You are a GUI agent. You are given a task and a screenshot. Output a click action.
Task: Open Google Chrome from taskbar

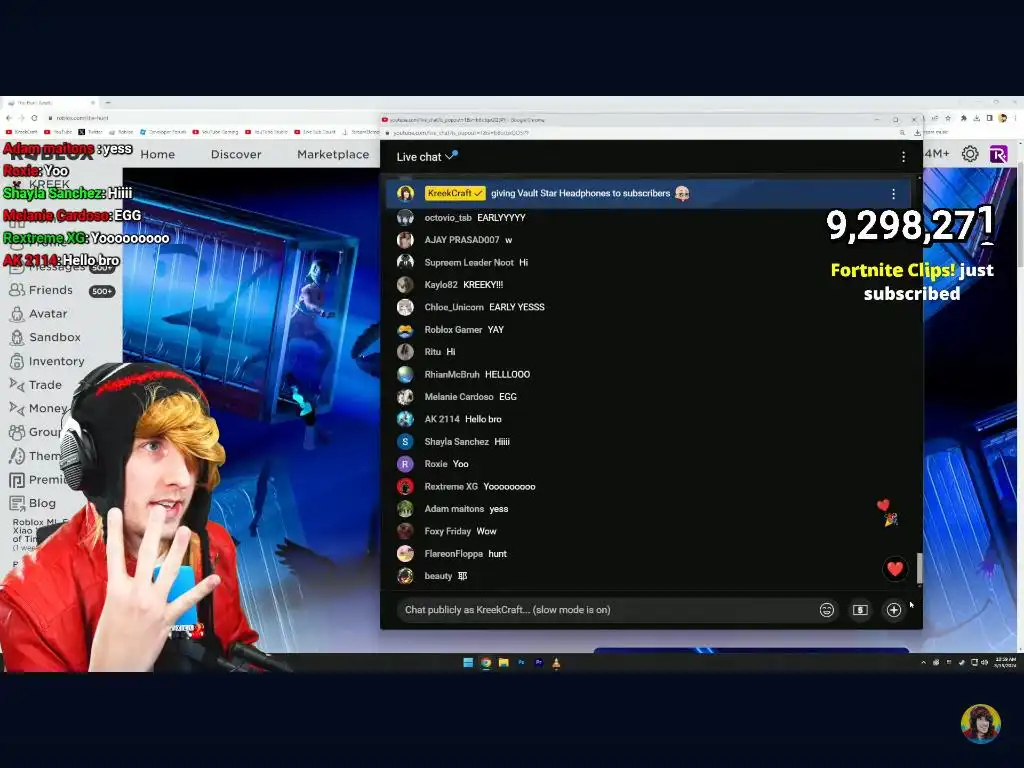pyautogui.click(x=486, y=663)
